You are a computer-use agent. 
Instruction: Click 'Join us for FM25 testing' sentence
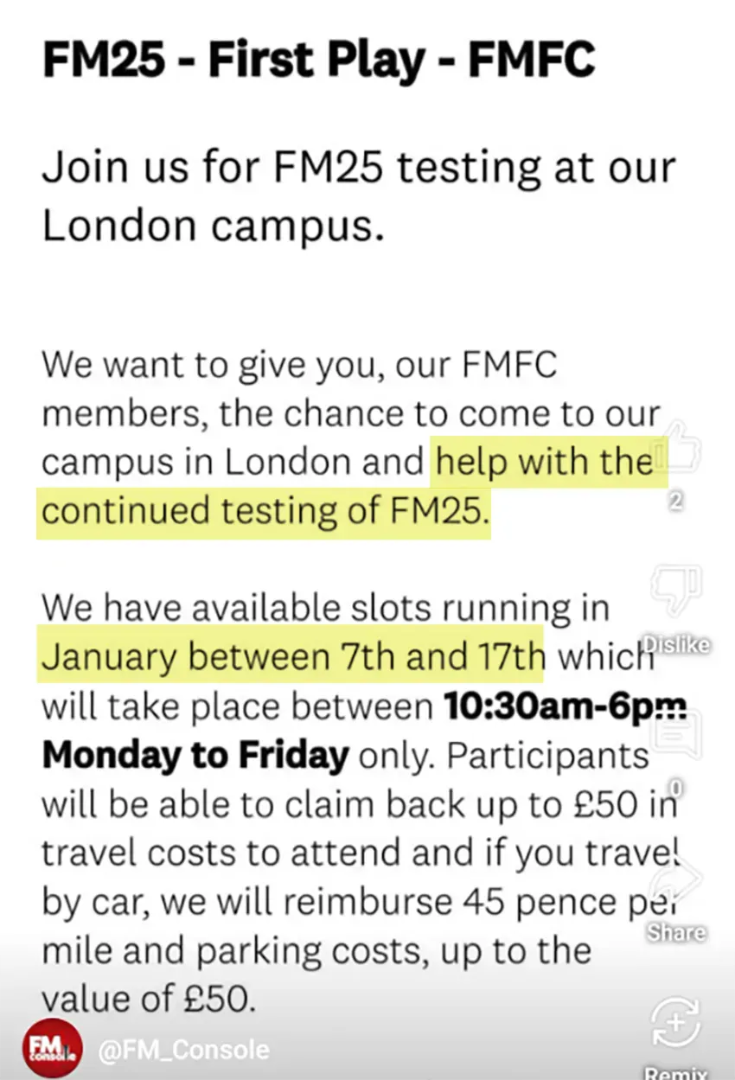point(359,167)
